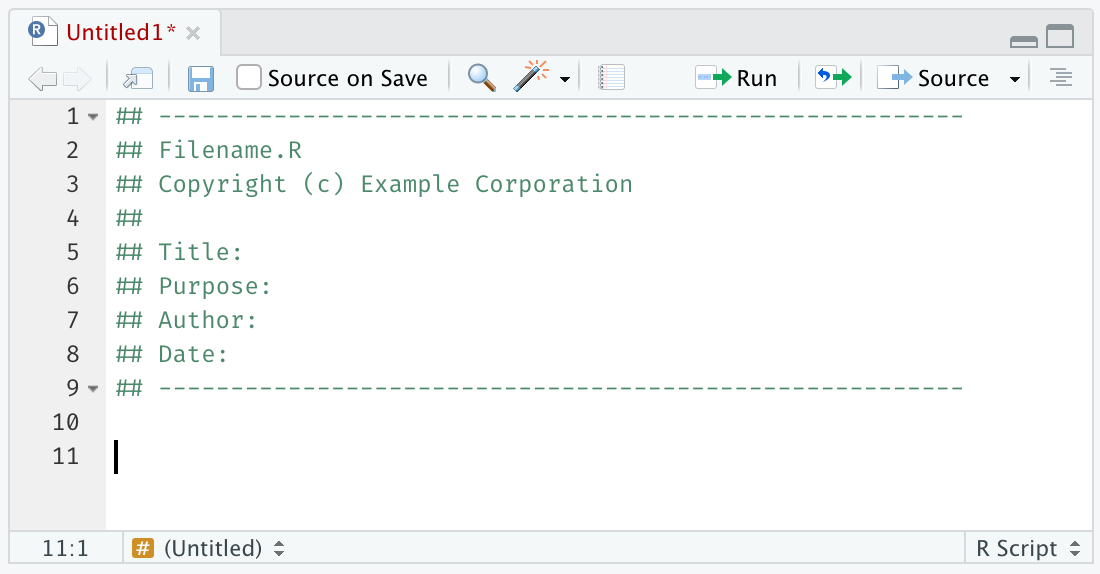Open the Source button dropdown arrow
Screen dimensions: 1100x574
tap(1014, 79)
